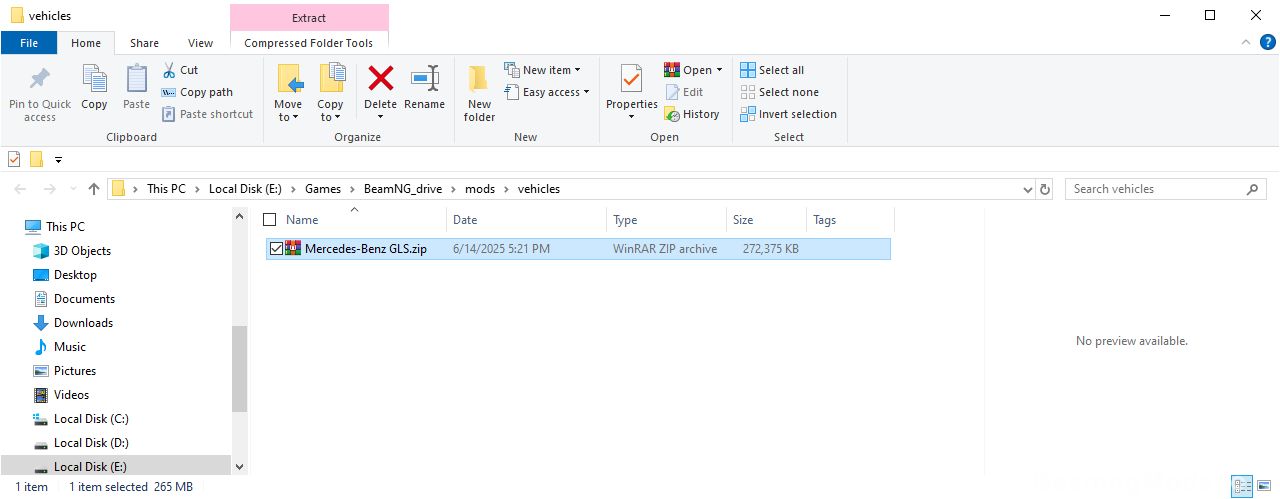The image size is (1280, 499).
Task: Click Select all in ribbon
Action: [772, 70]
